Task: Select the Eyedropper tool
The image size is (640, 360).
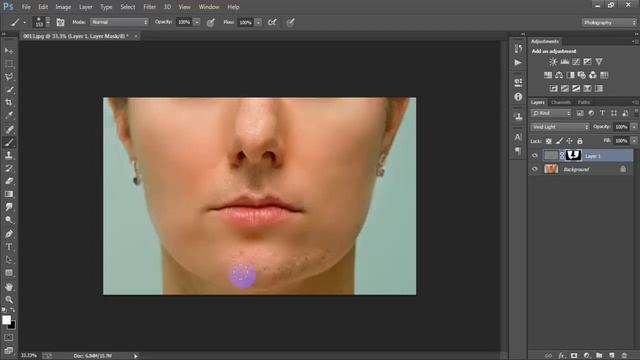Action: pyautogui.click(x=9, y=115)
